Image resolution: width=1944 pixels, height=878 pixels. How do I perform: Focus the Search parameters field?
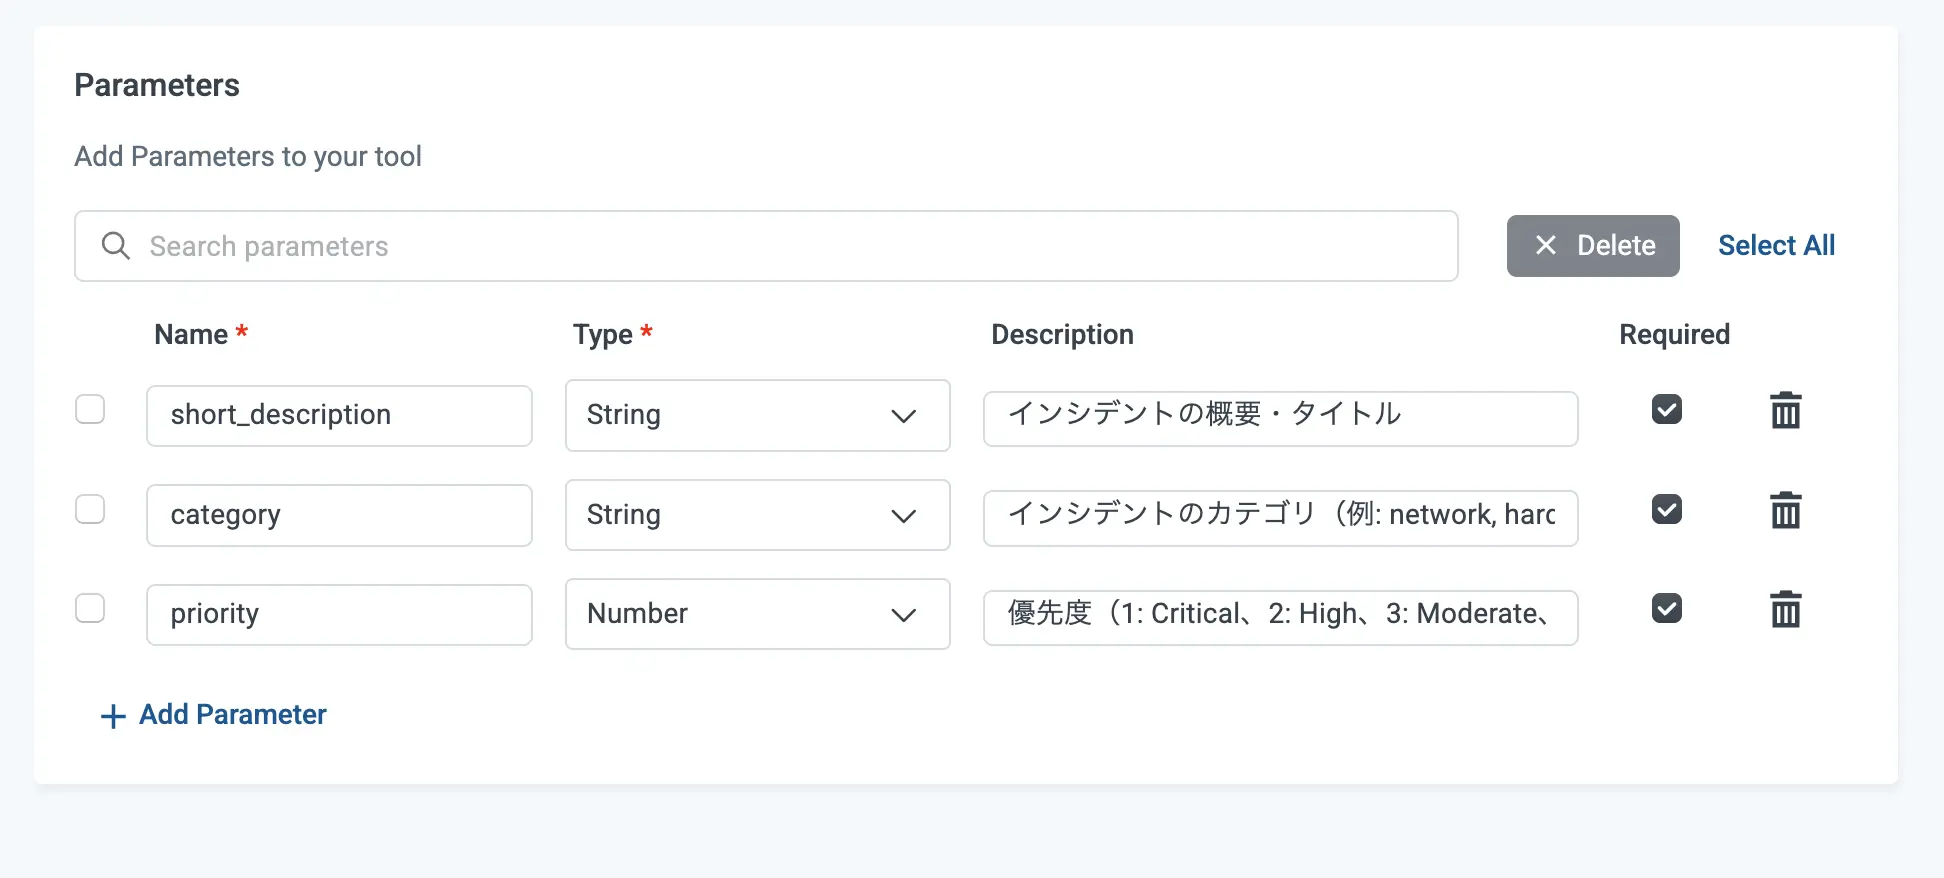780,246
